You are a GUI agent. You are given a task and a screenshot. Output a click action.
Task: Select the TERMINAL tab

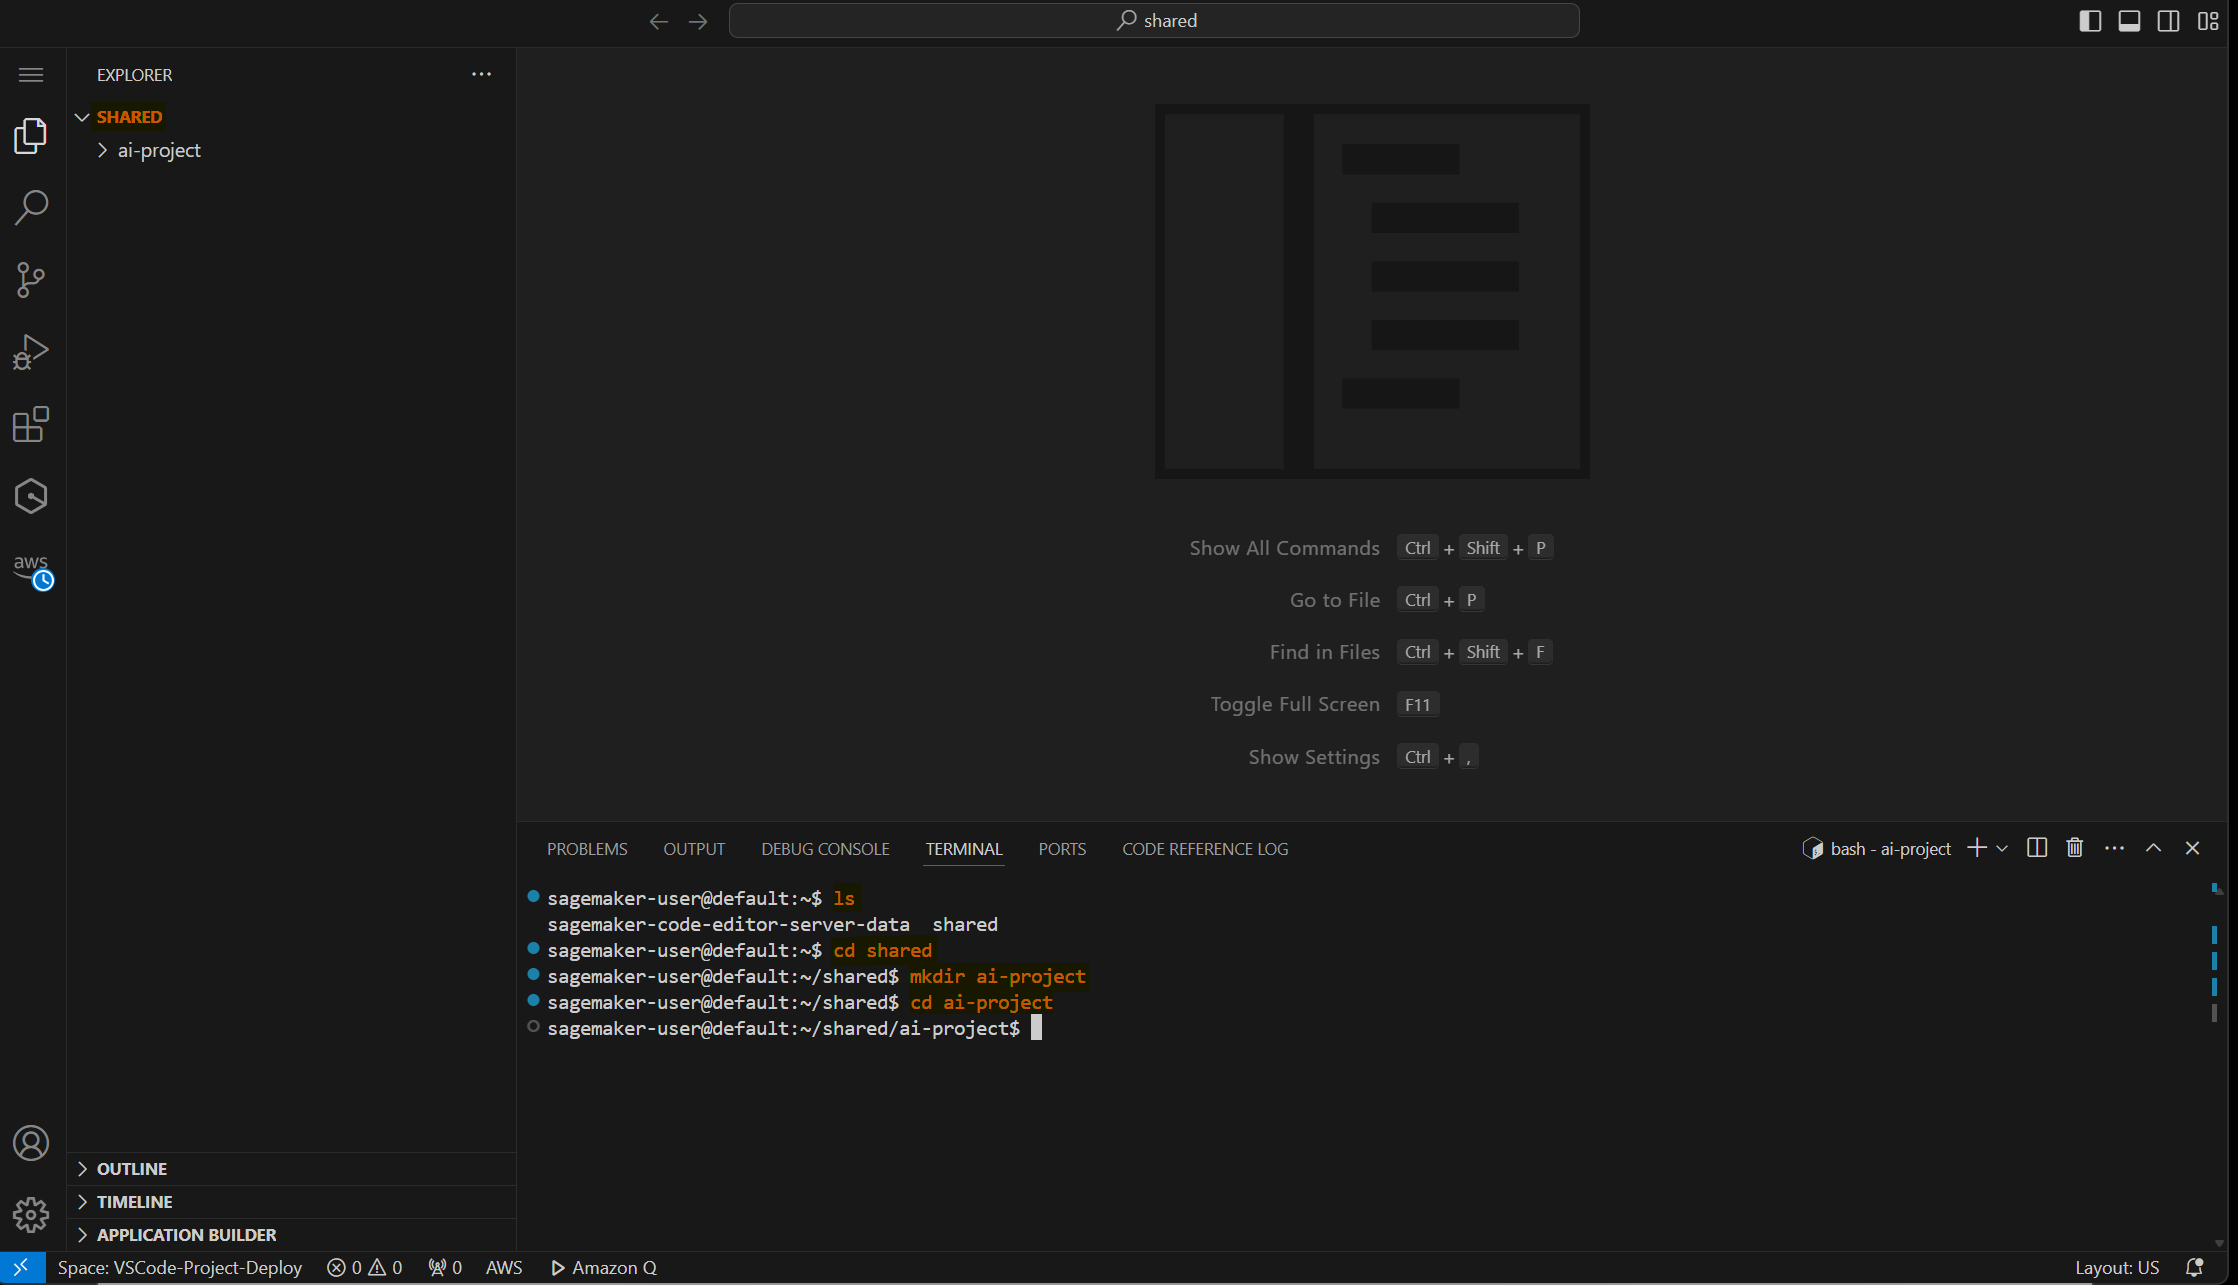tap(964, 849)
